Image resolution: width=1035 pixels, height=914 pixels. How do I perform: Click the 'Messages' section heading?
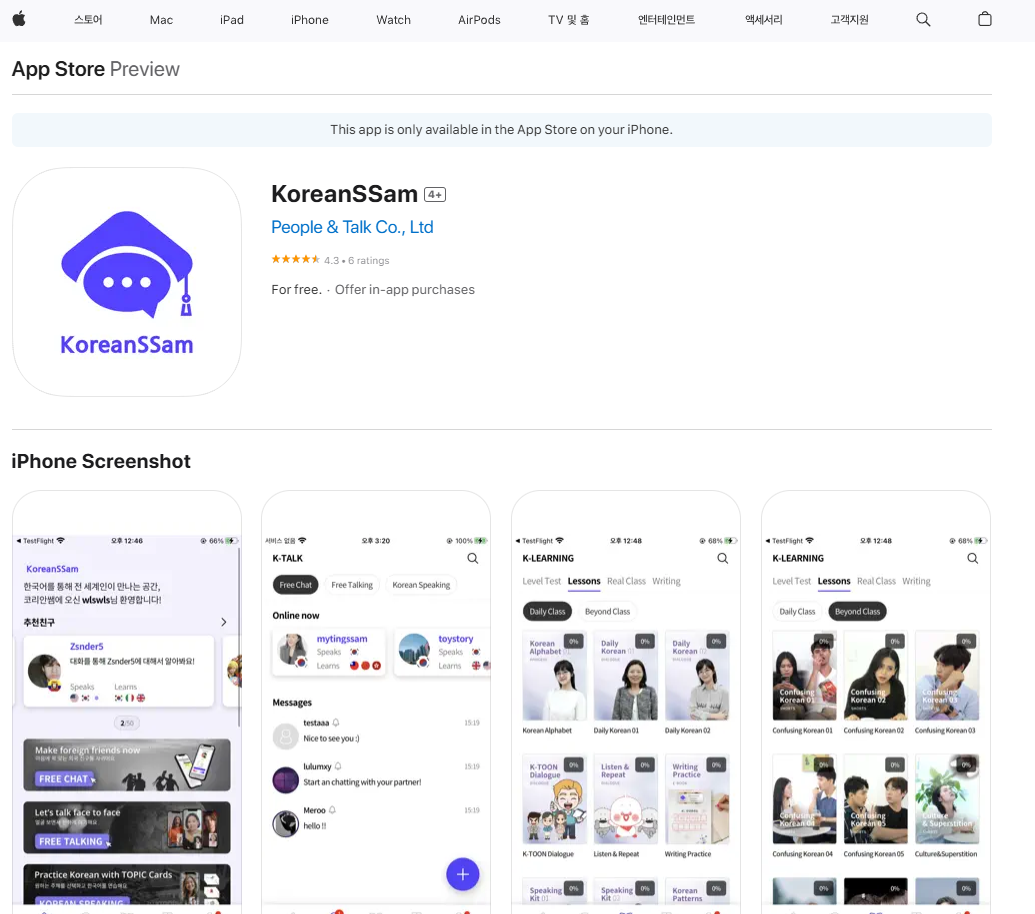click(x=292, y=703)
